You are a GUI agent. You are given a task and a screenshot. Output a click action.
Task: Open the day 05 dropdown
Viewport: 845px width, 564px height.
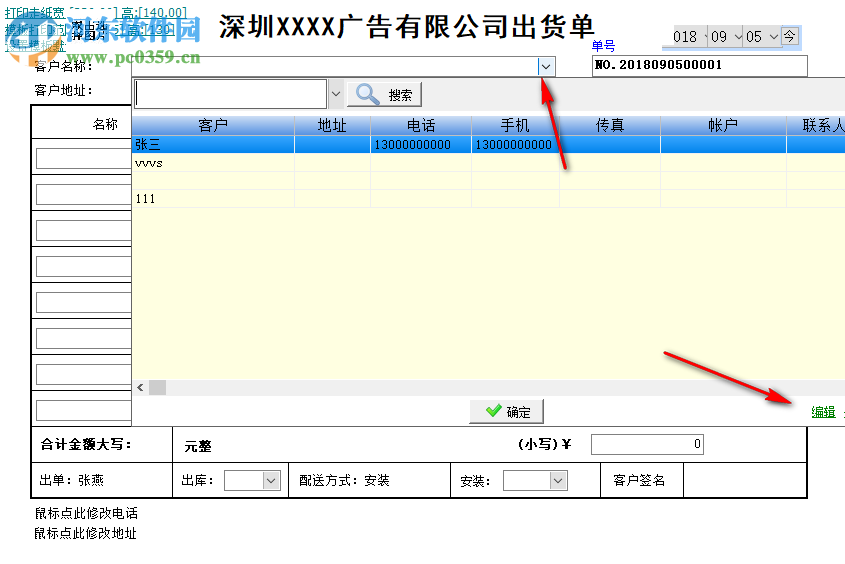coord(774,37)
